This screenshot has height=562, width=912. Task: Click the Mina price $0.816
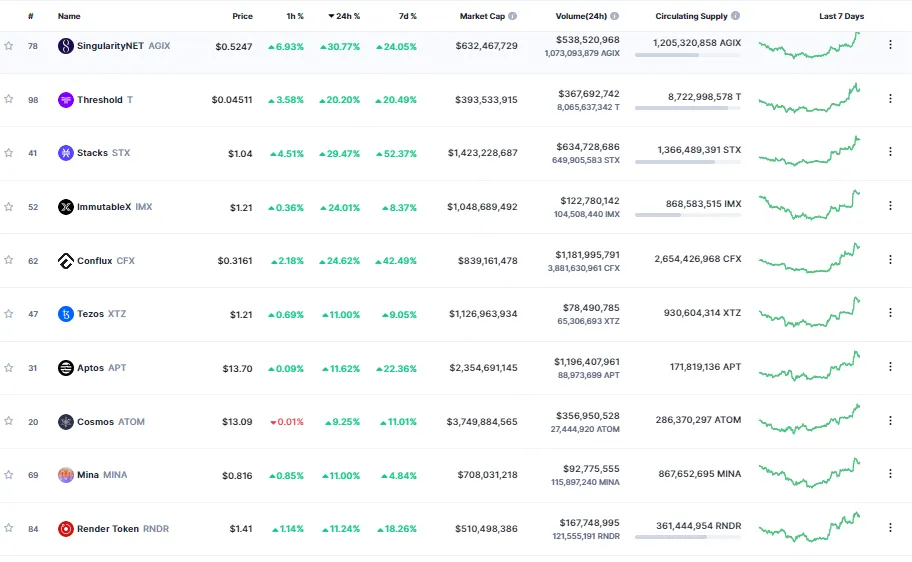[237, 475]
